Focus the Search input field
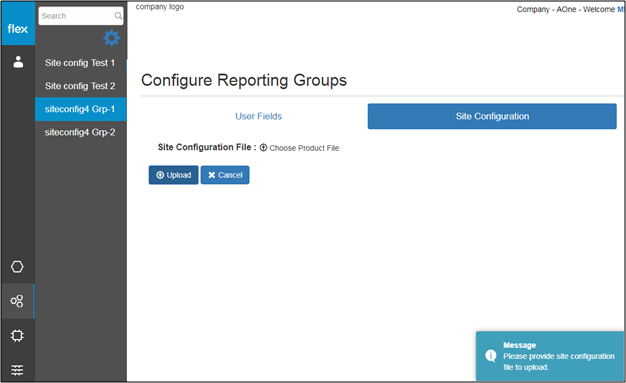The image size is (626, 383). [x=81, y=16]
